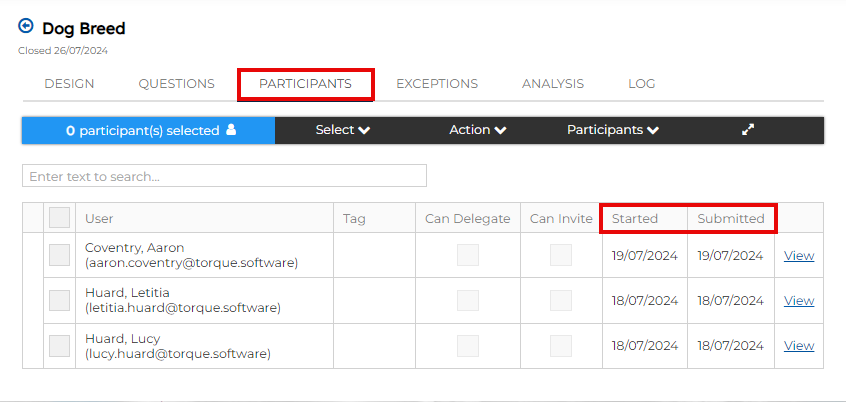Select the checkbox for Lucy Huard
The image size is (846, 402).
[x=59, y=346]
